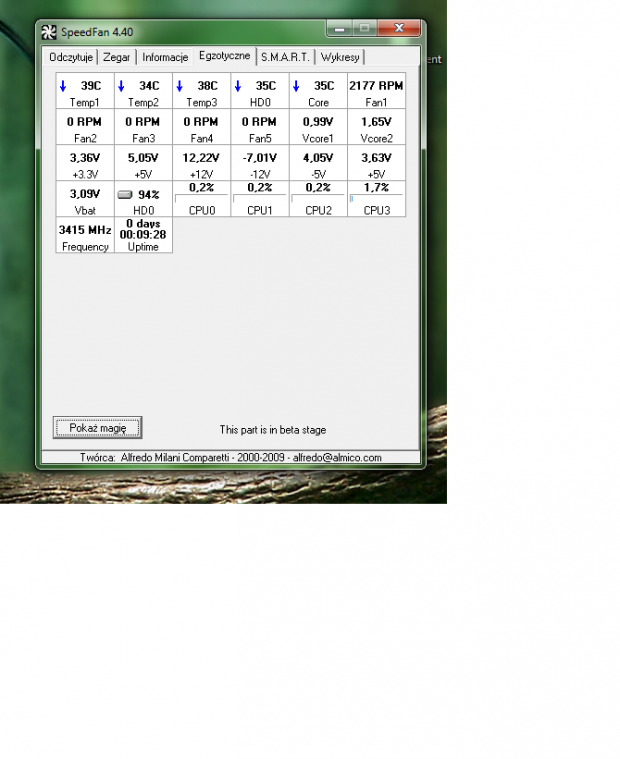Click the 'This part is in beta stage' text
This screenshot has height=759, width=620.
point(272,430)
